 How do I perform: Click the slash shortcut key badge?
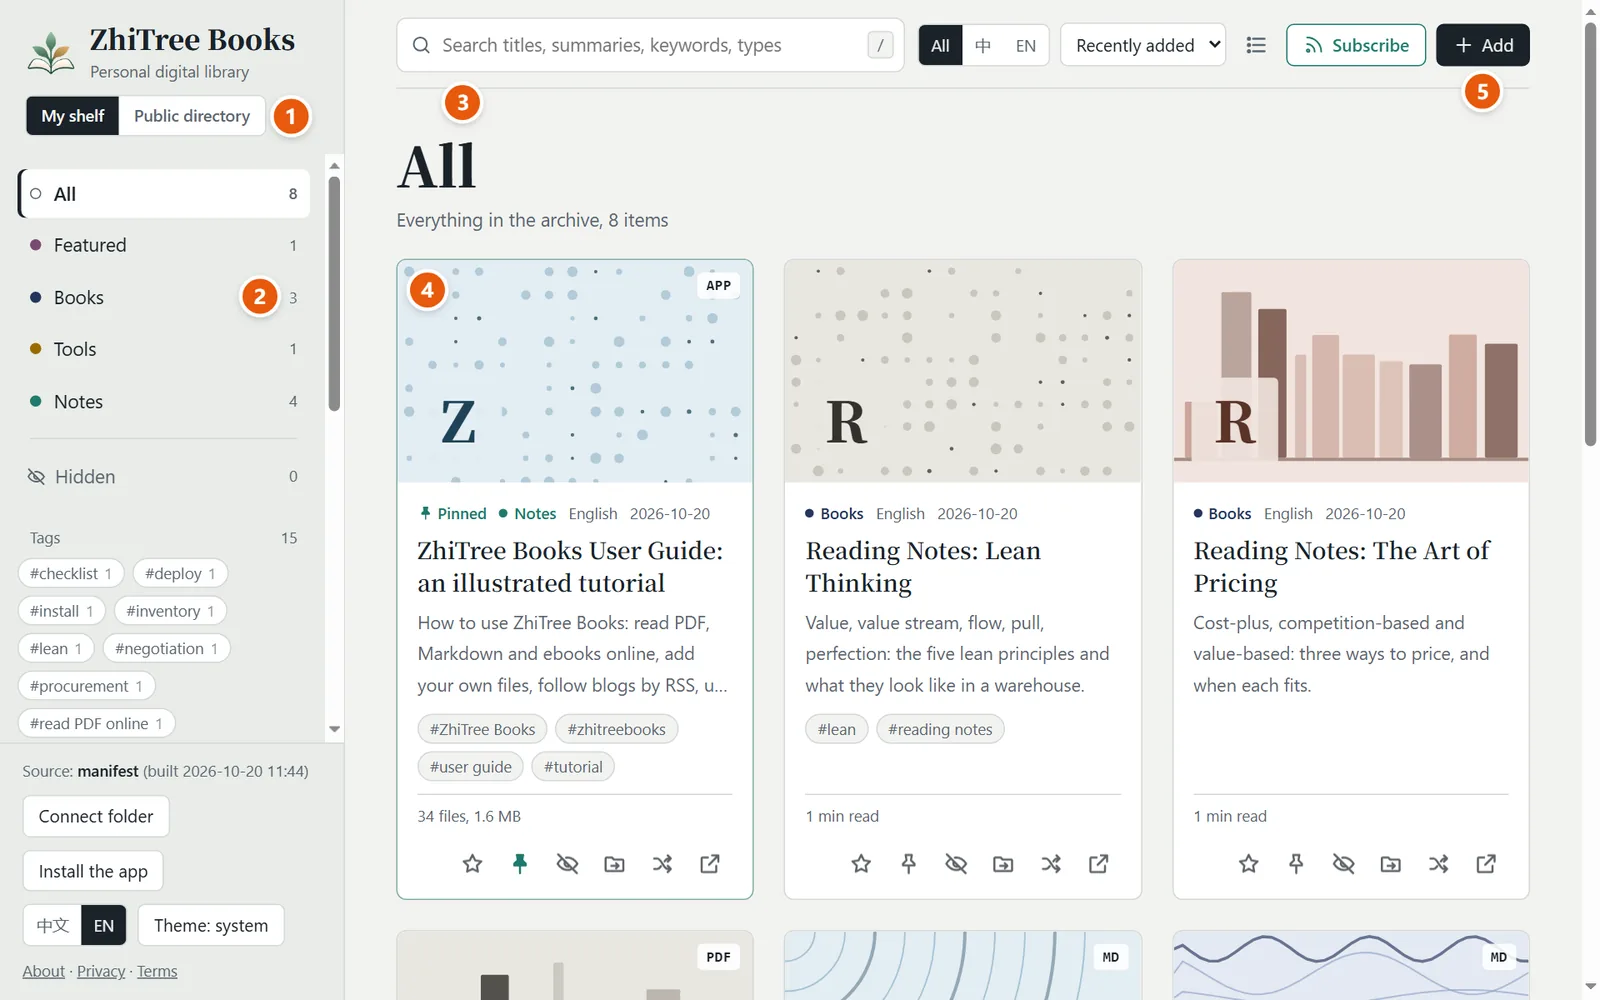pyautogui.click(x=880, y=45)
